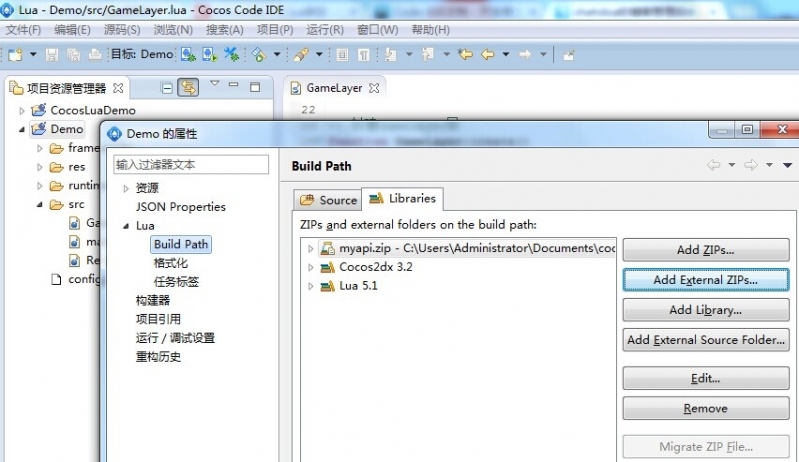Open the Previous Annotation dropdown arrow
This screenshot has width=799, height=462.
point(446,54)
